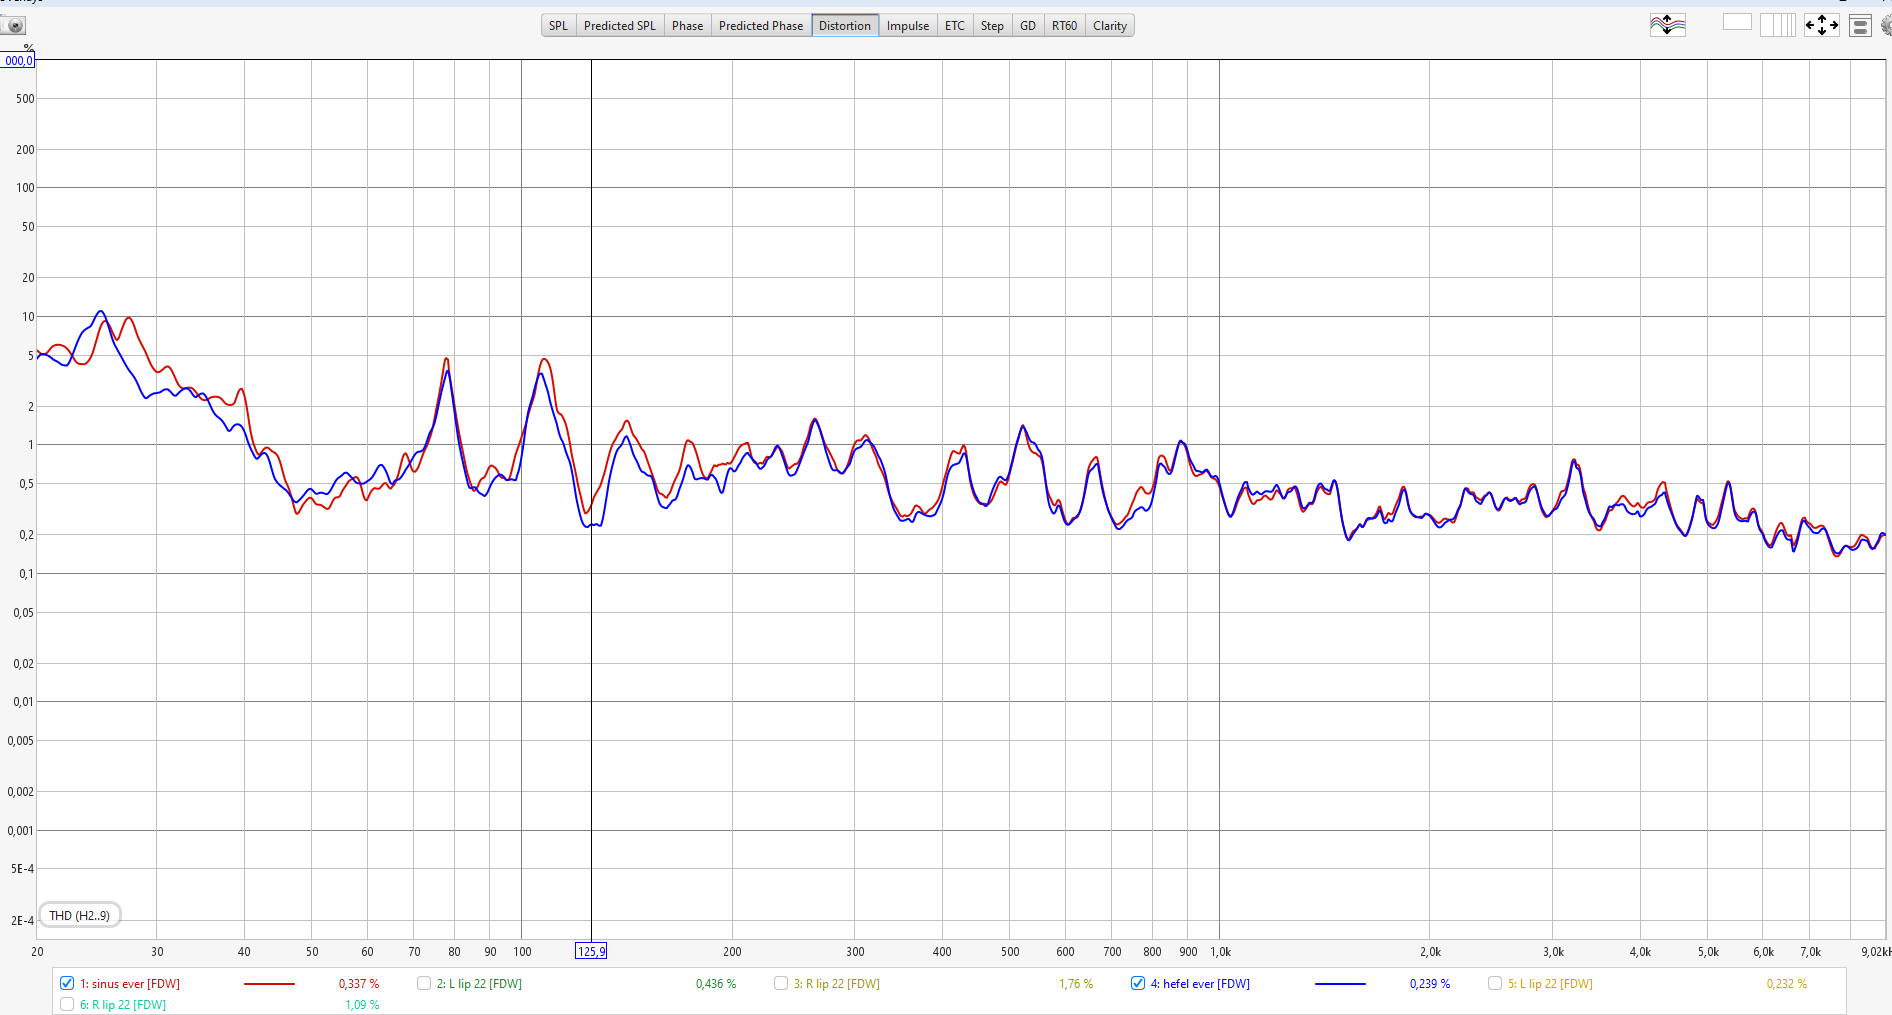Enable the '2: L lip 22 [FDW]' trace
Image resolution: width=1892 pixels, height=1015 pixels.
click(x=424, y=983)
